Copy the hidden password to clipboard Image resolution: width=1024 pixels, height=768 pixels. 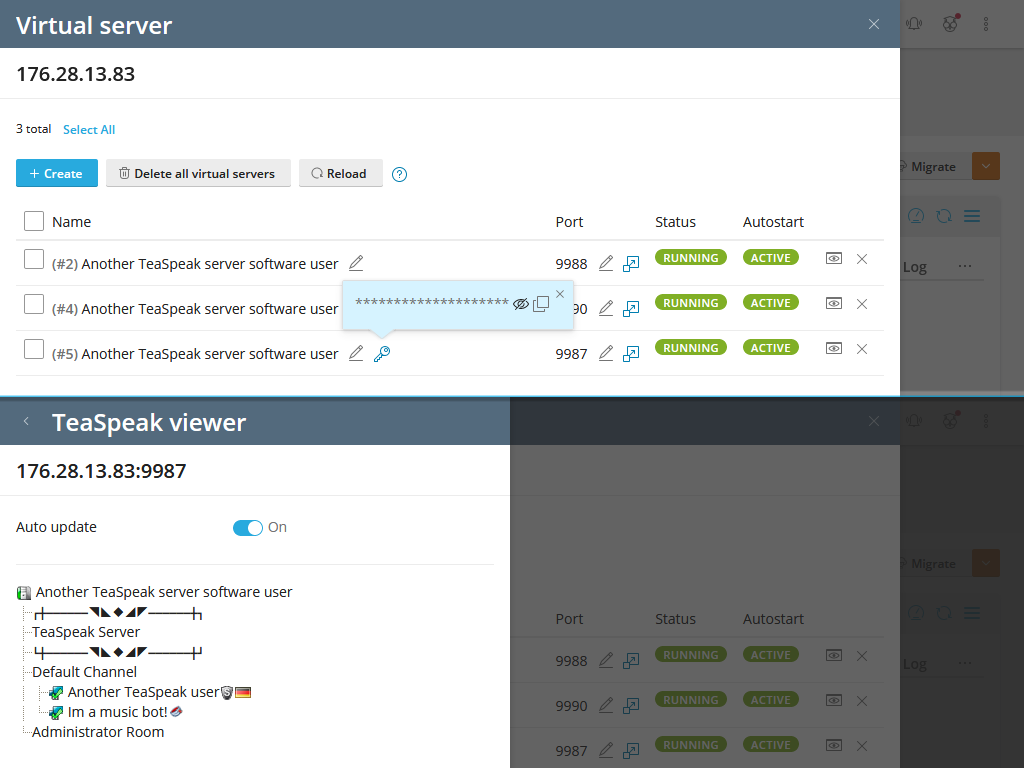pos(540,303)
